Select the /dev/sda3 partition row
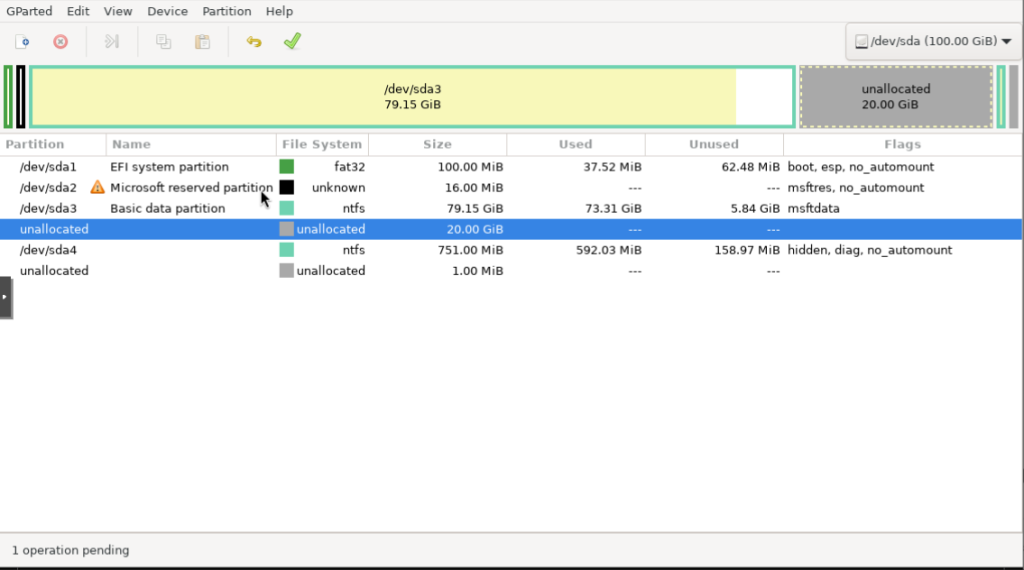1024x570 pixels. click(x=511, y=208)
